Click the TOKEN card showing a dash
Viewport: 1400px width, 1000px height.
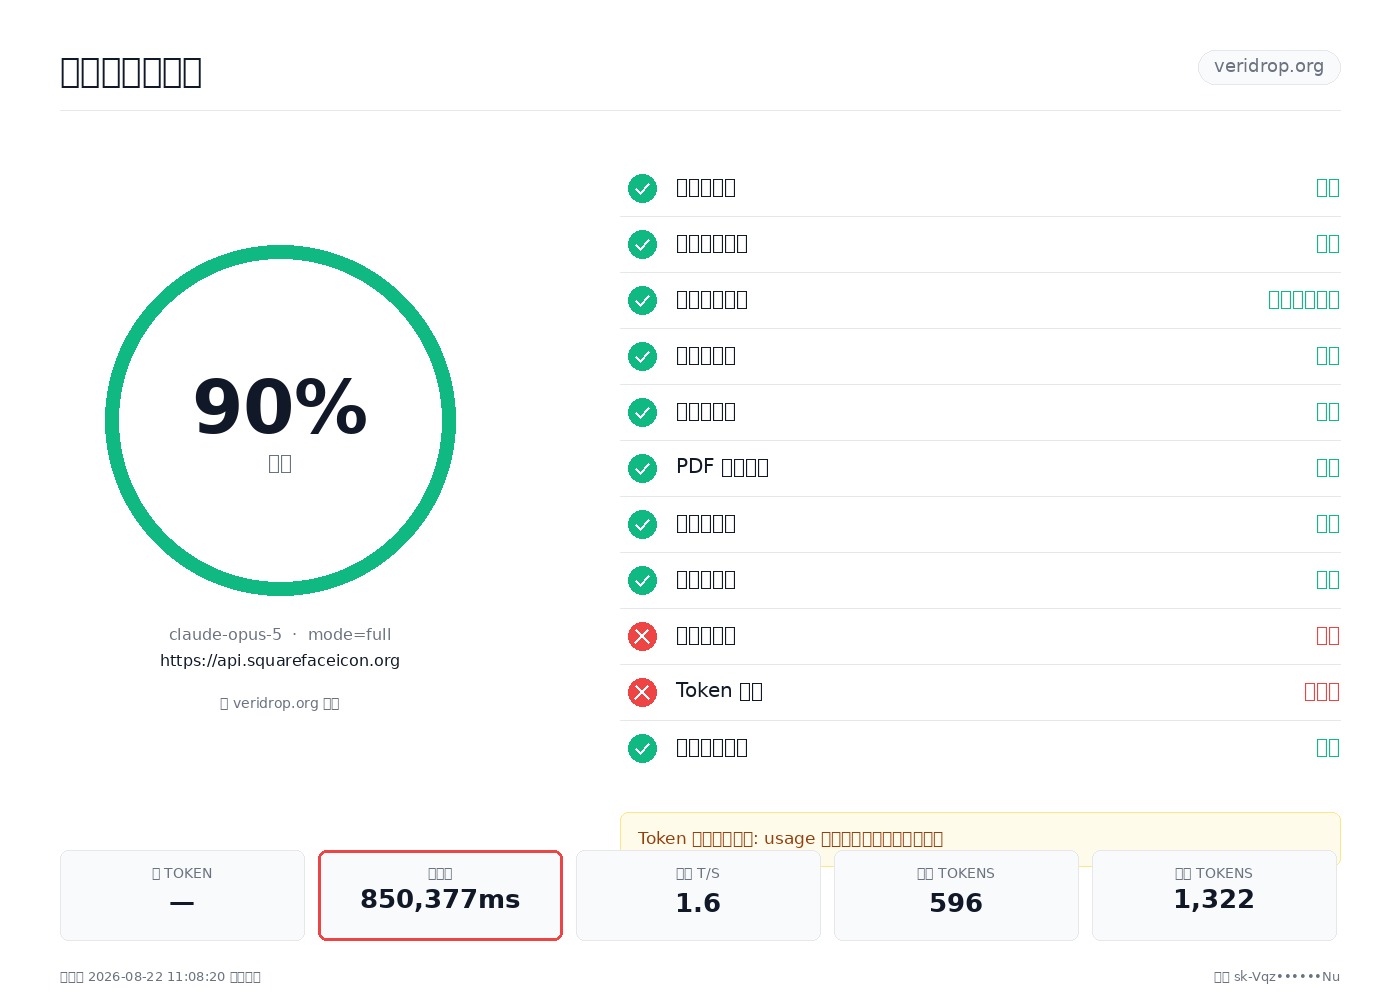point(182,895)
